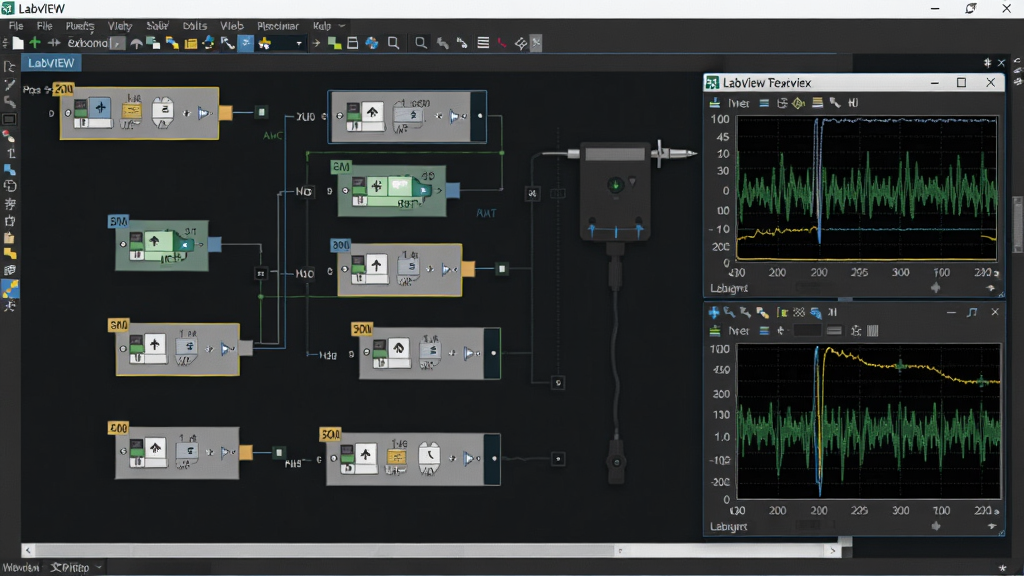1024x576 pixels.
Task: Open the Vlehy menu in menu bar
Action: tap(120, 25)
